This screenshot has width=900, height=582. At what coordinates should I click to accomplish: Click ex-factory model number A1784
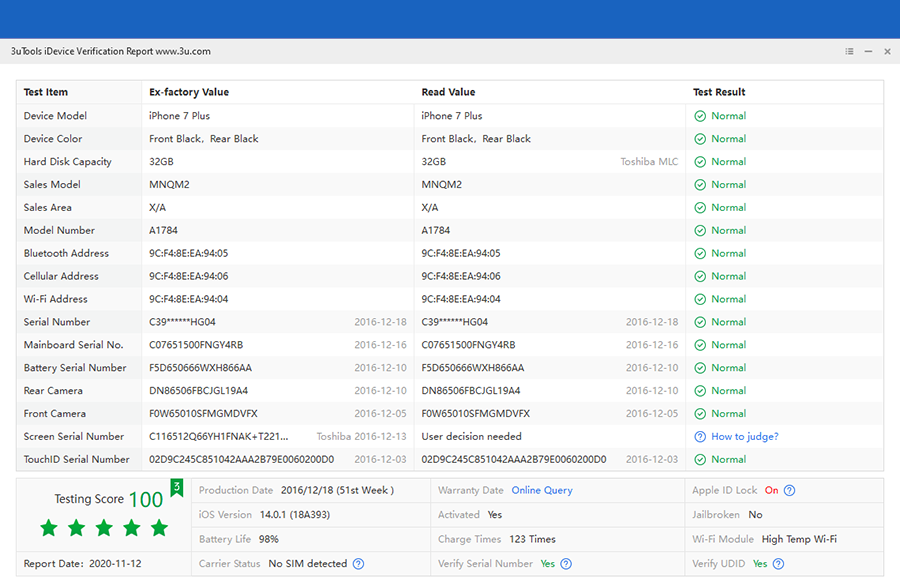[x=164, y=231]
